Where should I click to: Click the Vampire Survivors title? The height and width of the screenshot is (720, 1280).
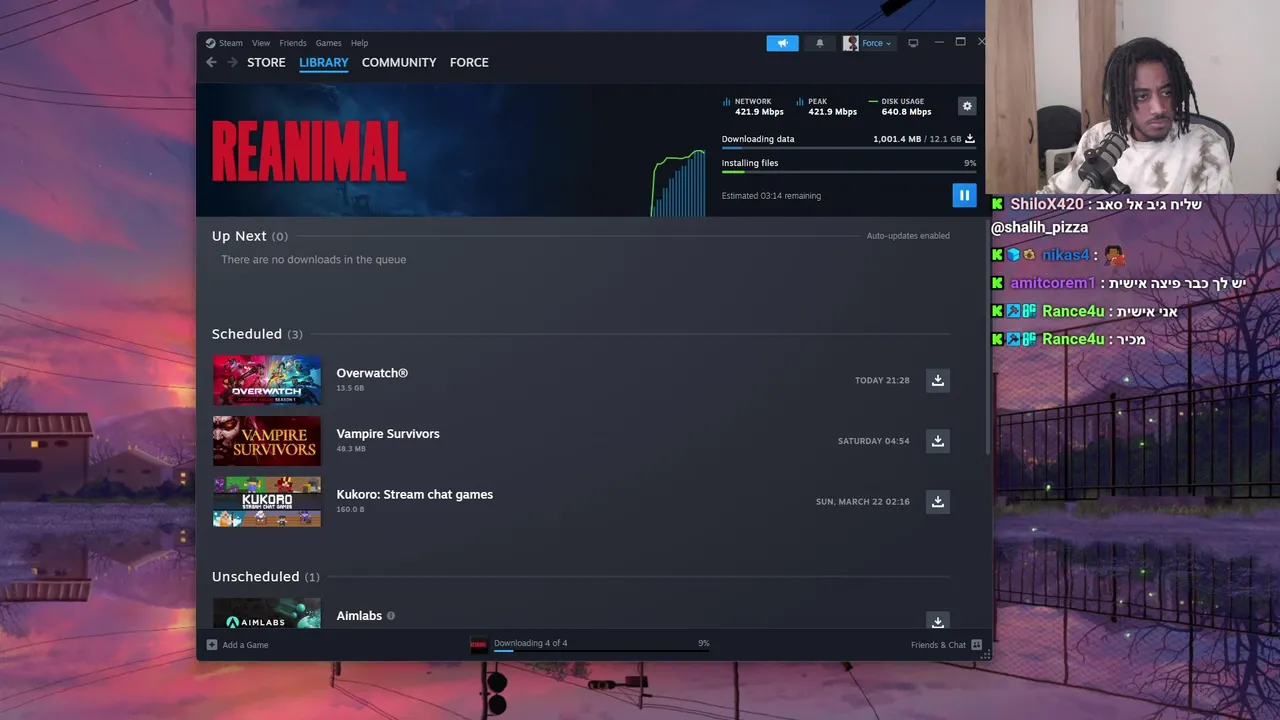point(388,434)
